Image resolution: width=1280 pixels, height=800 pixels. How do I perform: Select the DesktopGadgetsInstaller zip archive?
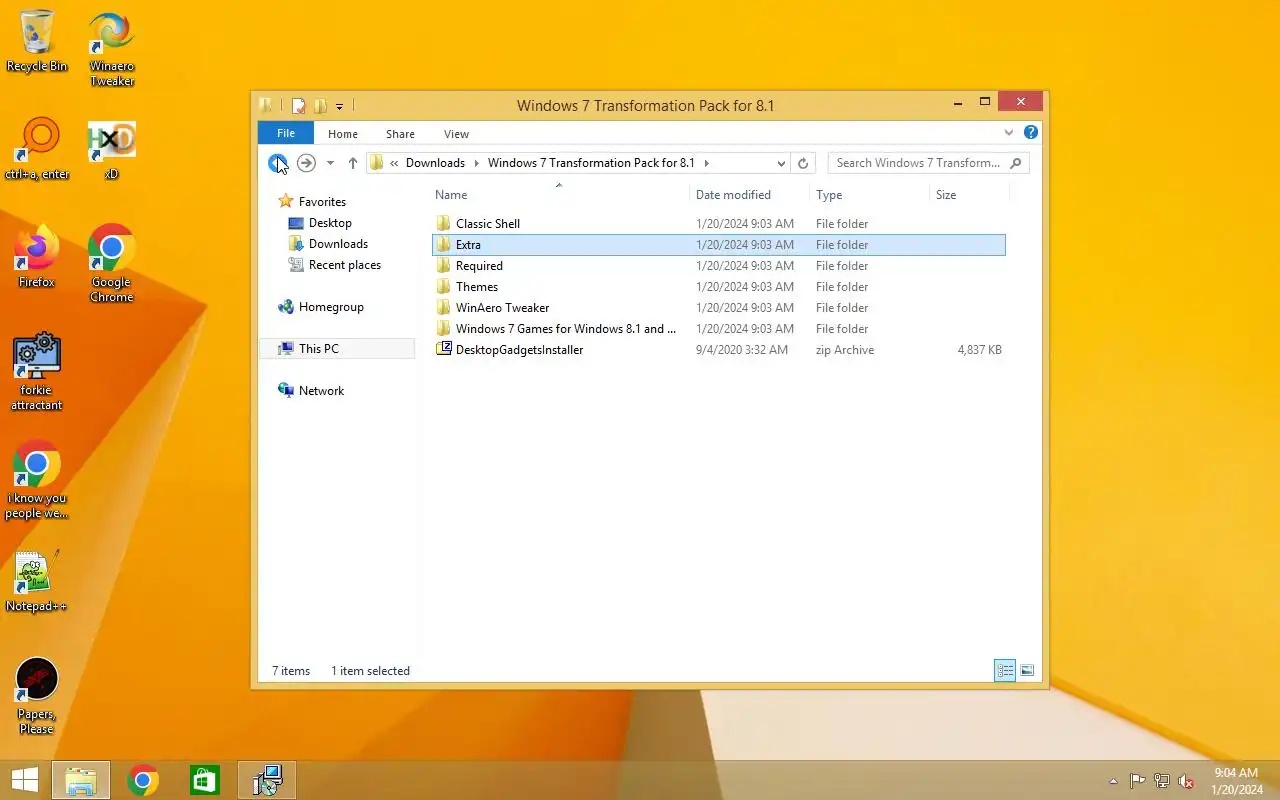point(718,350)
